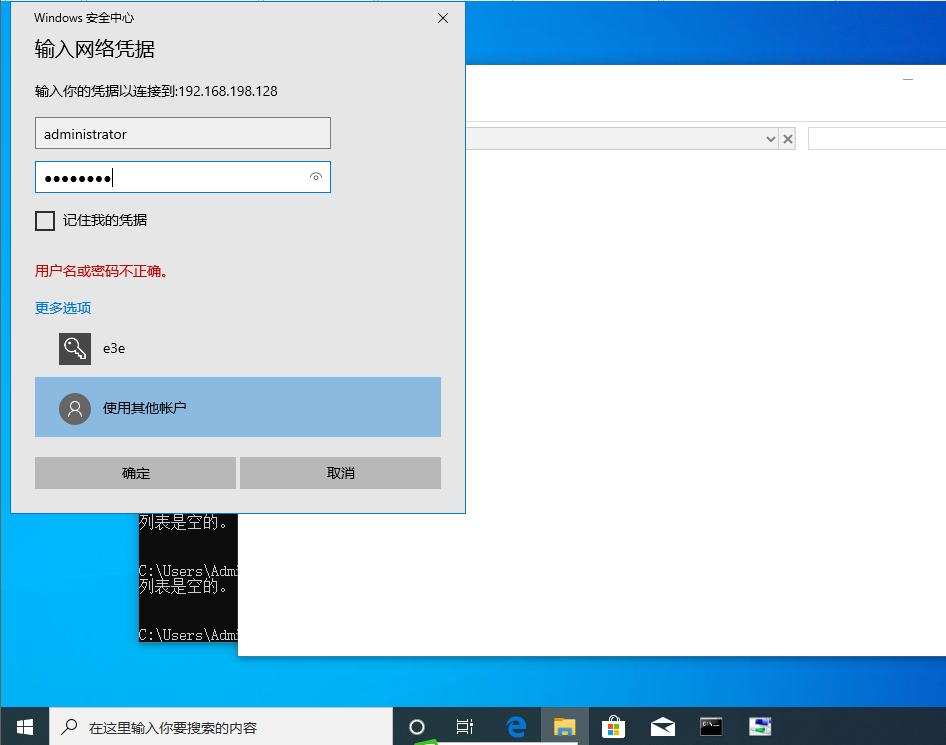Expand 更多选项 in the credential dialog

click(62, 308)
